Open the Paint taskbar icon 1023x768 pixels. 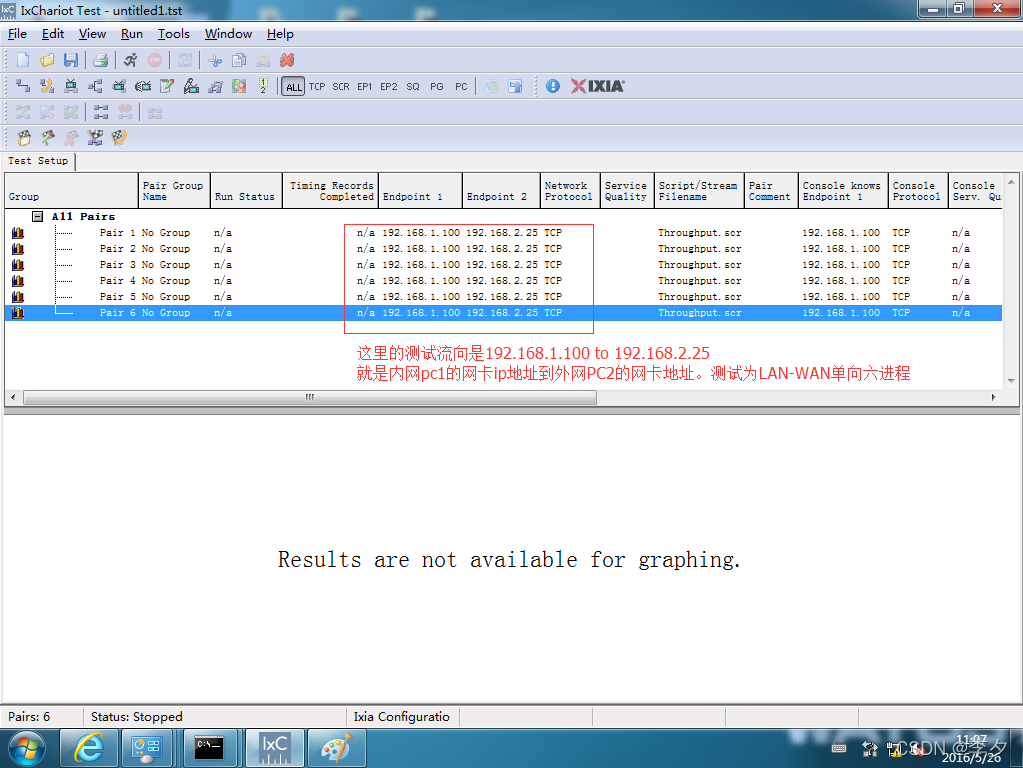337,748
